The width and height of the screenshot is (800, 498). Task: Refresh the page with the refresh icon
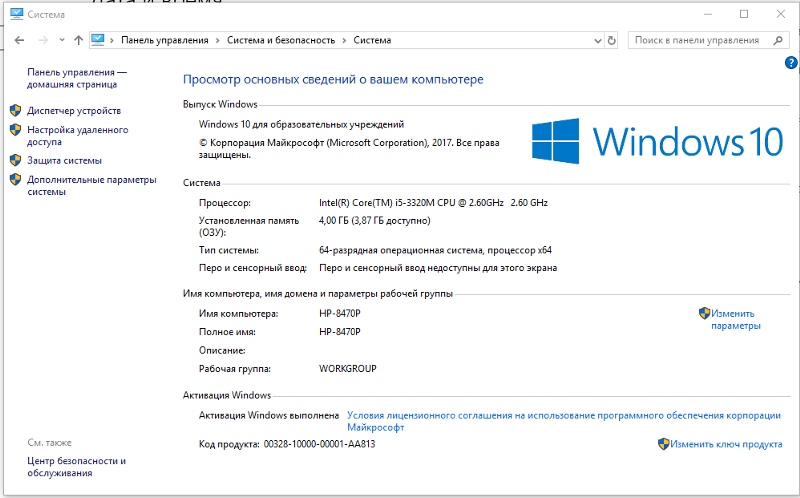[x=611, y=40]
